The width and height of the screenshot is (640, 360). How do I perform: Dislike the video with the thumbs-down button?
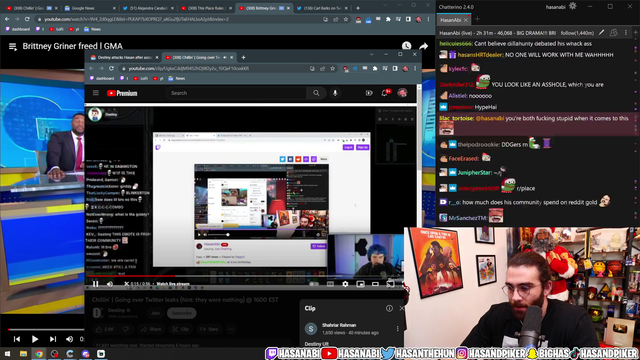[x=126, y=329]
